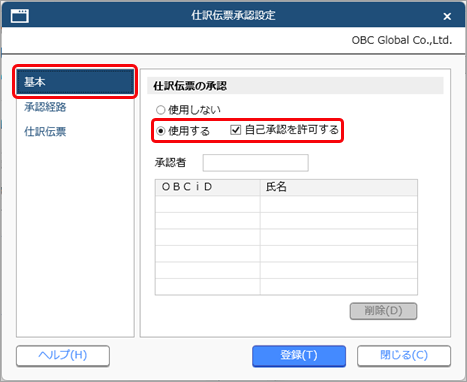The width and height of the screenshot is (467, 382).
Task: Toggle 自己承認を許可する checkbox
Action: click(236, 130)
